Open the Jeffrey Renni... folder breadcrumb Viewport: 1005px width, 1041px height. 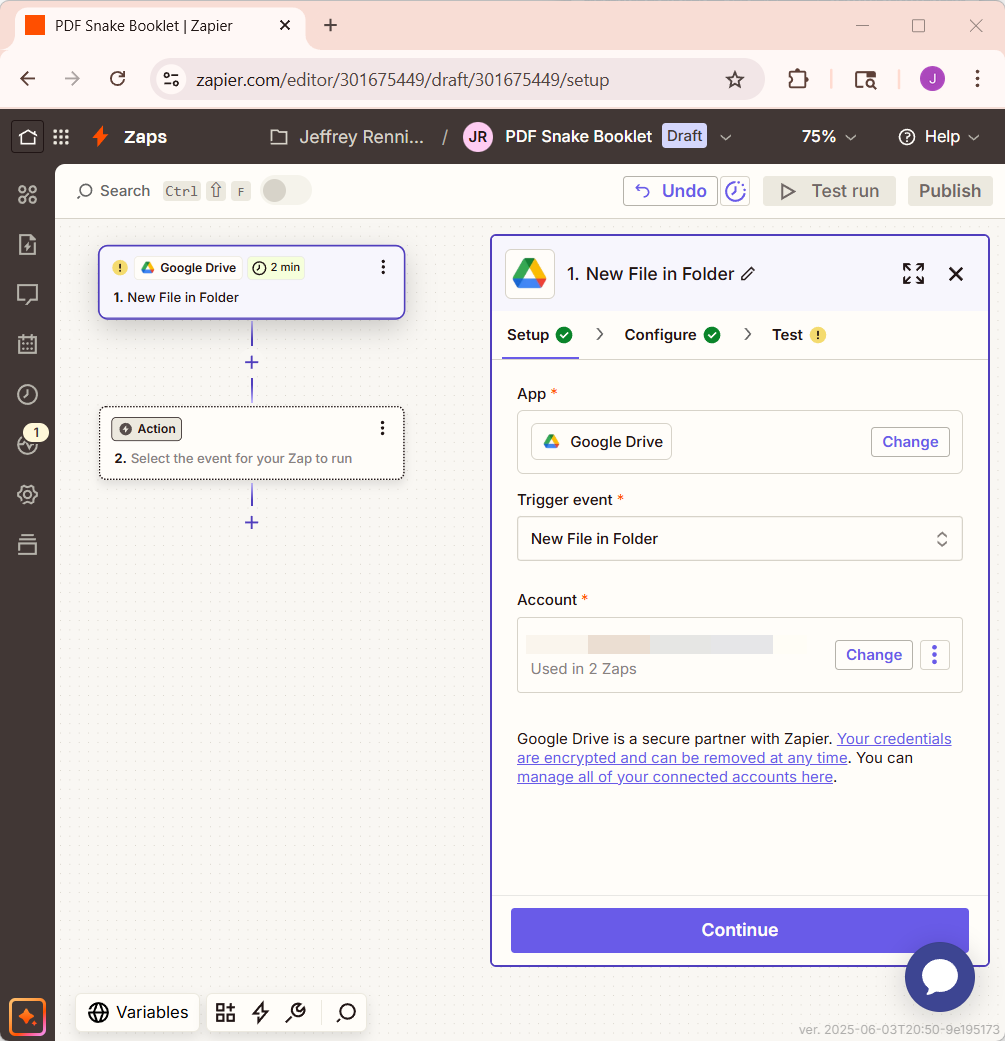[347, 137]
